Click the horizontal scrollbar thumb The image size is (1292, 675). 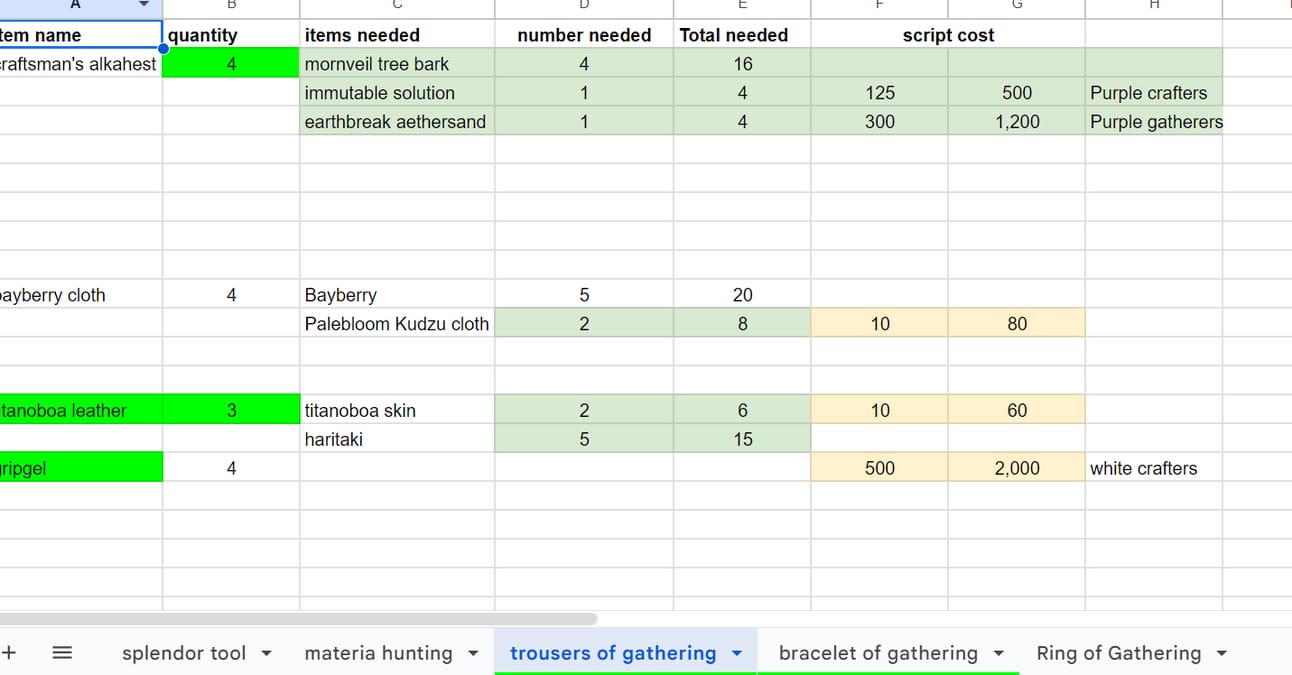tap(298, 619)
